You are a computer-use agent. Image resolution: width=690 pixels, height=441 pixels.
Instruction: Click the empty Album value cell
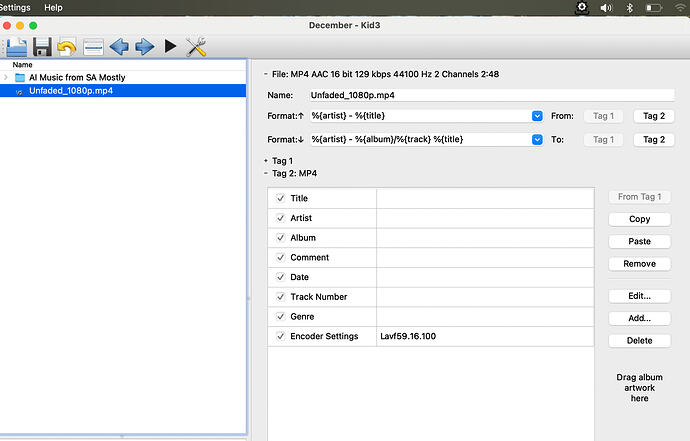click(x=485, y=238)
